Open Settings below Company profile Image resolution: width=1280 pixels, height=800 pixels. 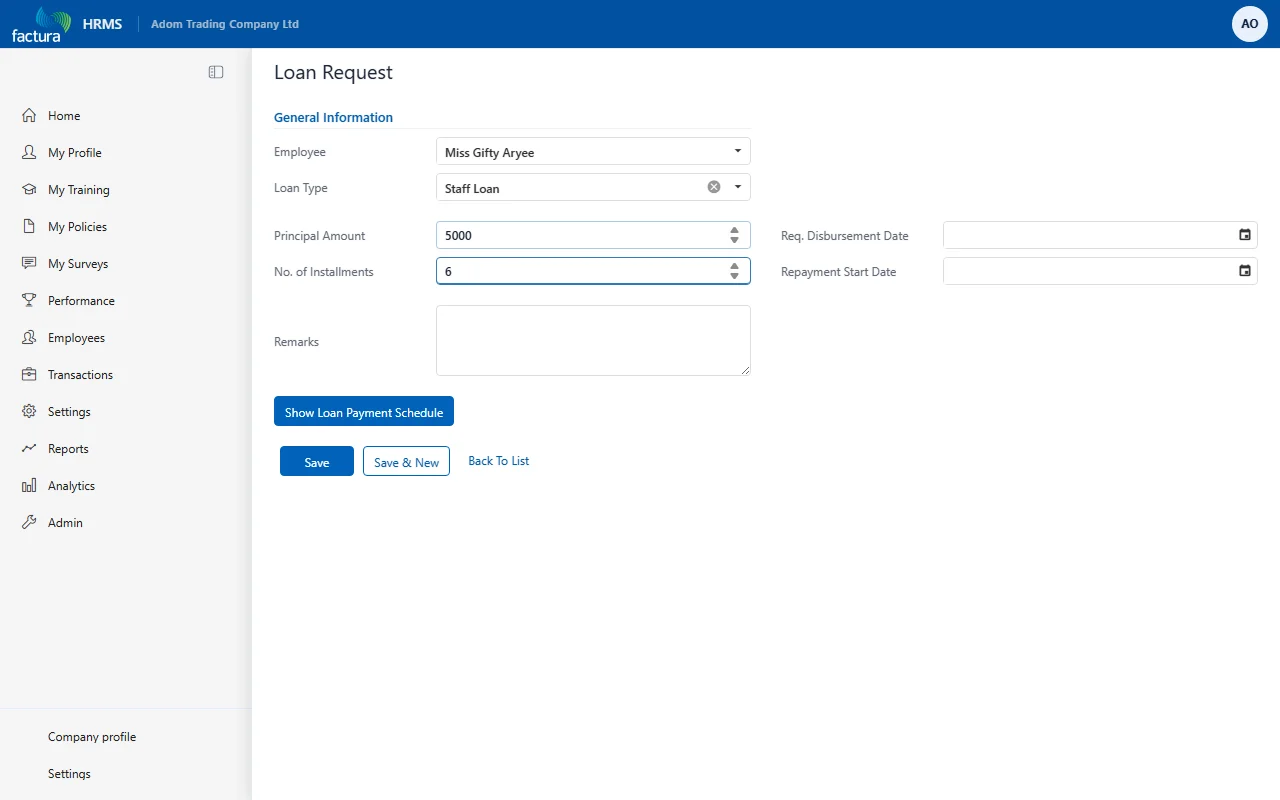coord(69,774)
